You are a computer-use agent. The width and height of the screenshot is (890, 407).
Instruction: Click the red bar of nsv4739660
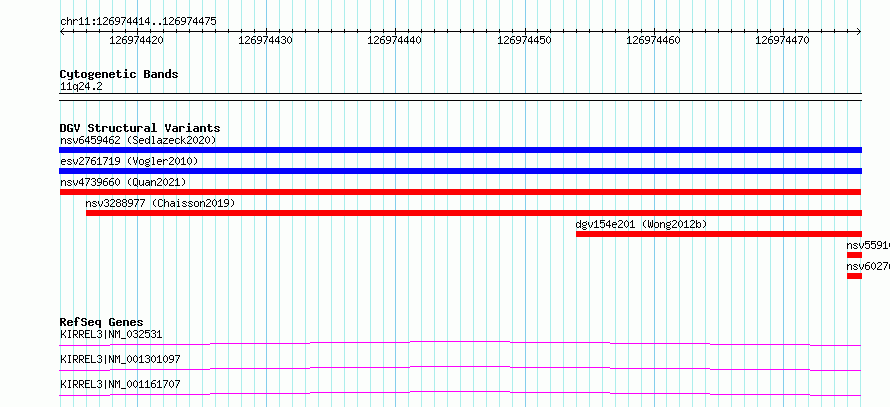pos(460,192)
